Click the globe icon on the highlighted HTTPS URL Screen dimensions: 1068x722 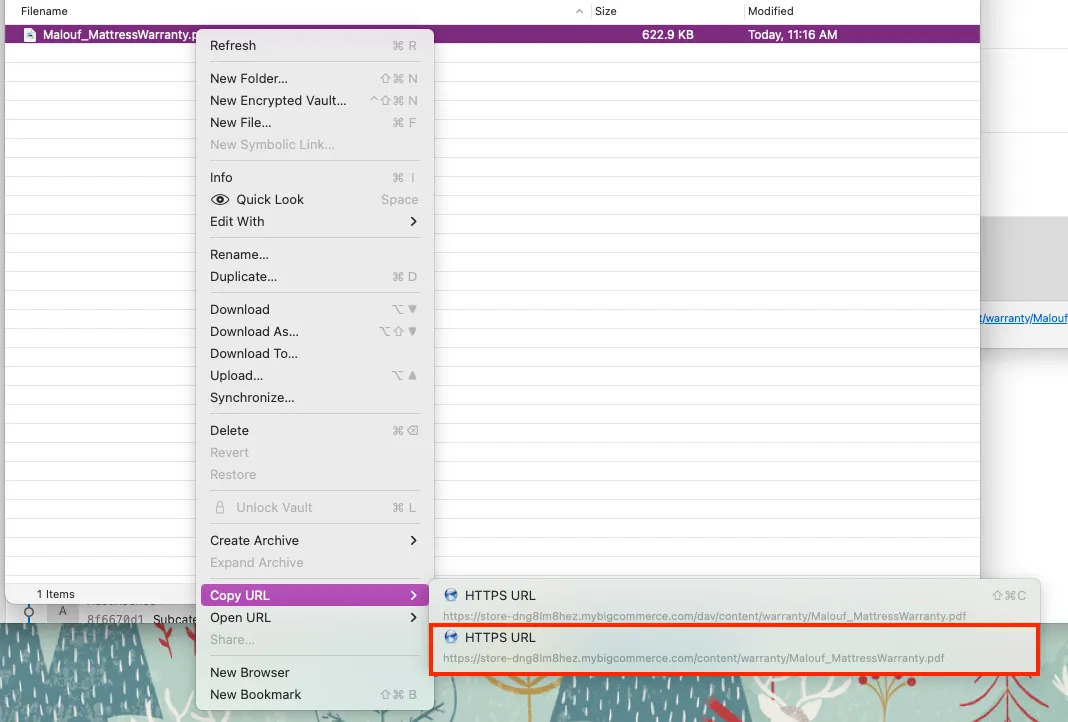point(451,637)
